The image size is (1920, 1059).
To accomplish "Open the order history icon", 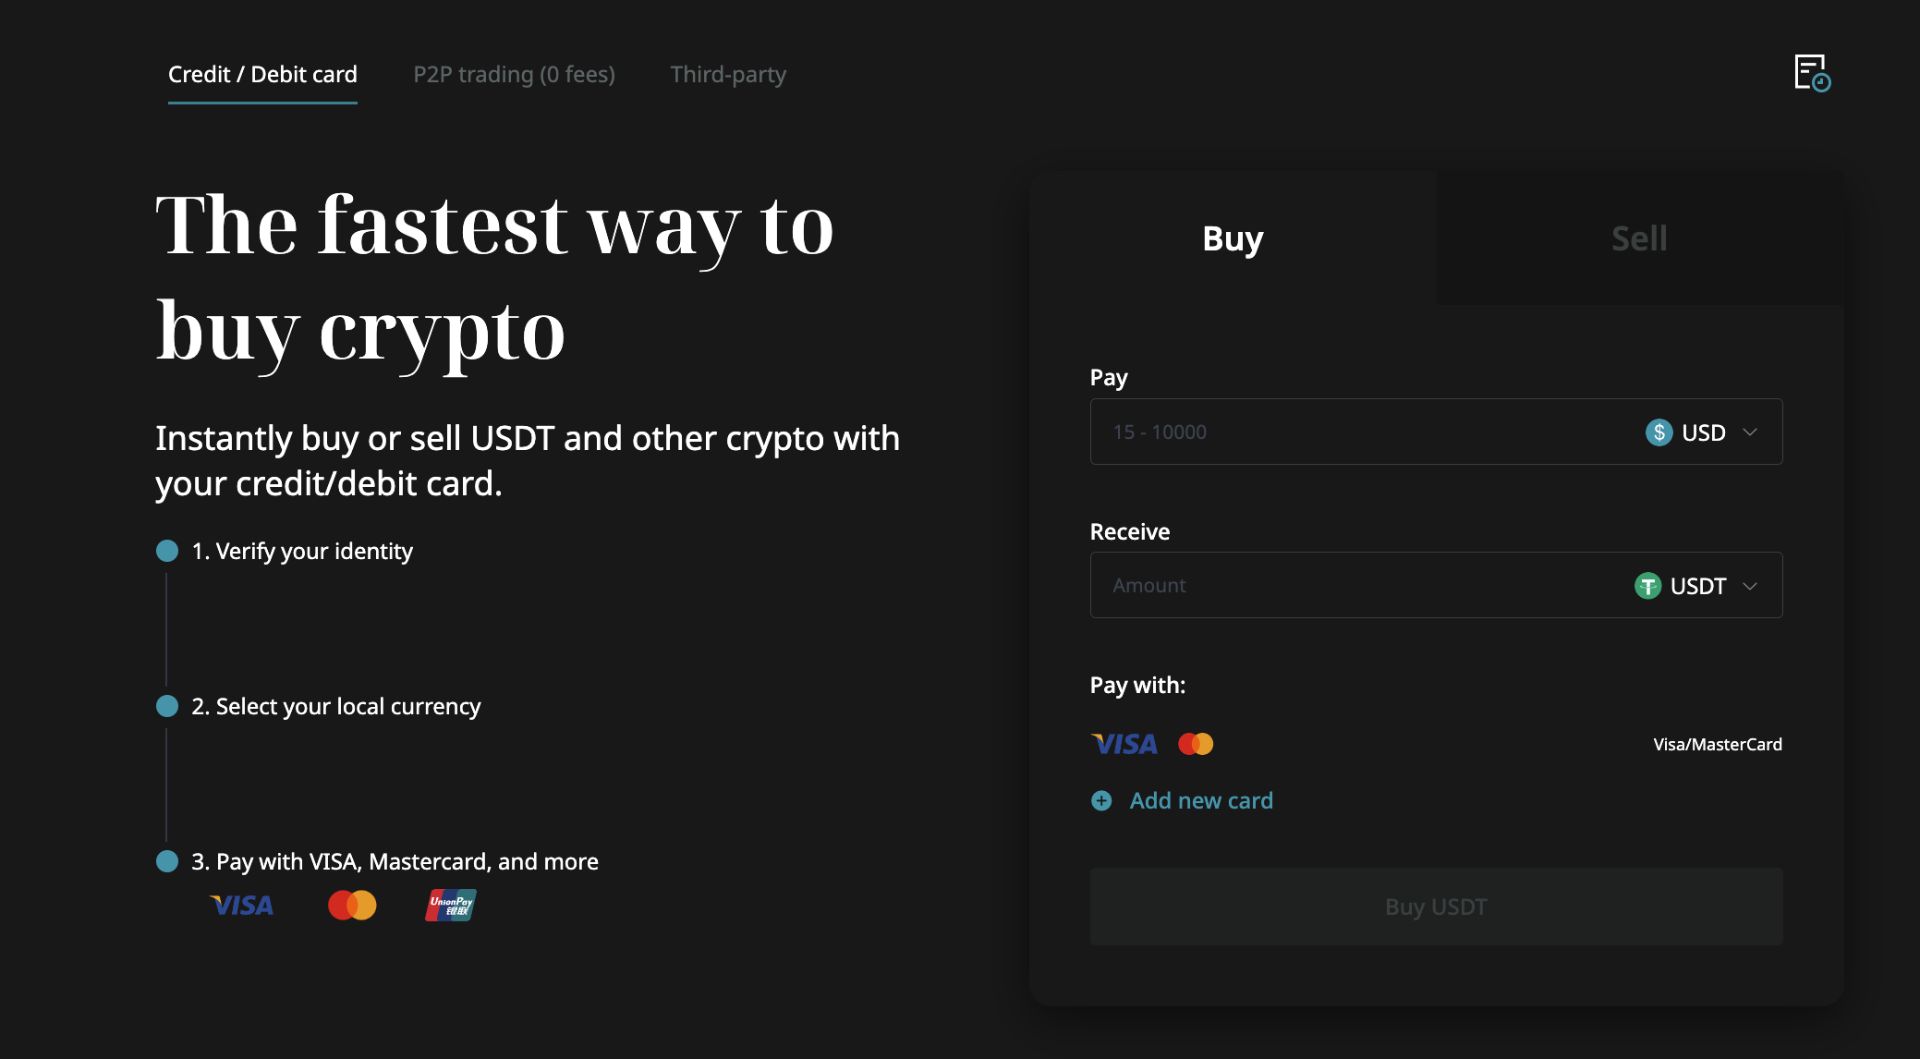I will [x=1812, y=73].
